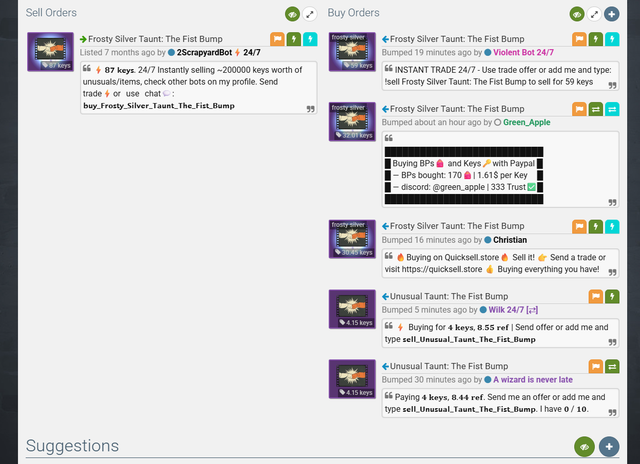Click cyan lightning icon on Christian listing
Screen dimensions: 640x464
click(612, 226)
